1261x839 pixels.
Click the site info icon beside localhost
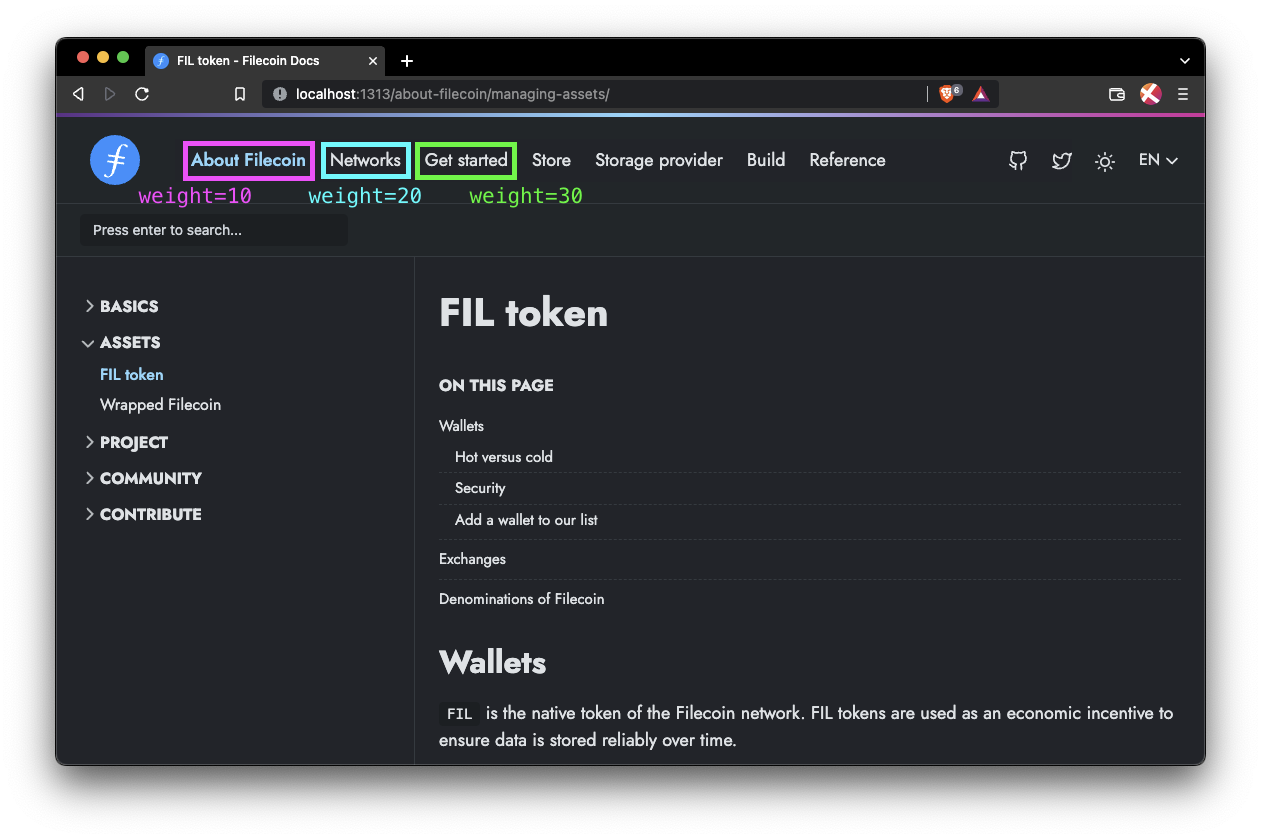pyautogui.click(x=280, y=94)
